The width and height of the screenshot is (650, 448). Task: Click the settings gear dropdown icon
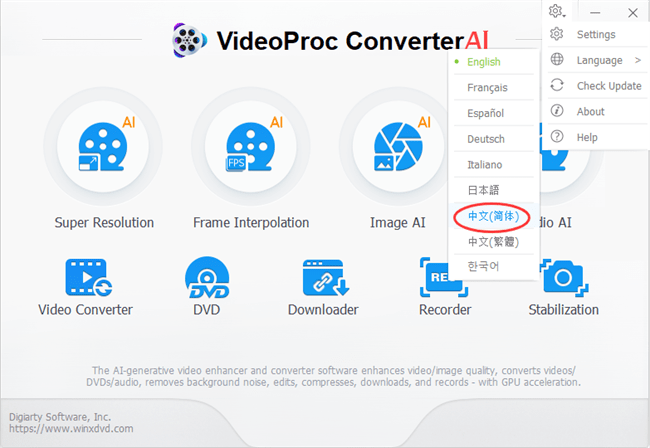tap(557, 11)
